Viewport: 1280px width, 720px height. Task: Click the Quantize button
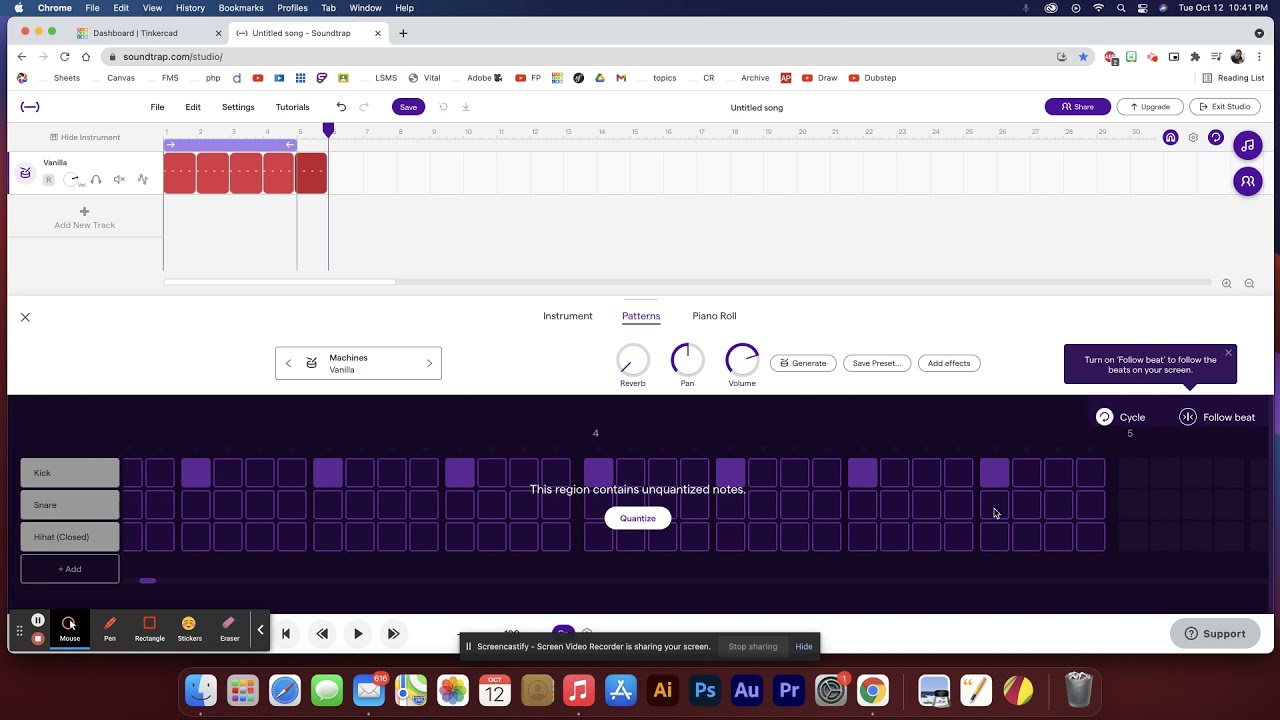click(x=638, y=518)
